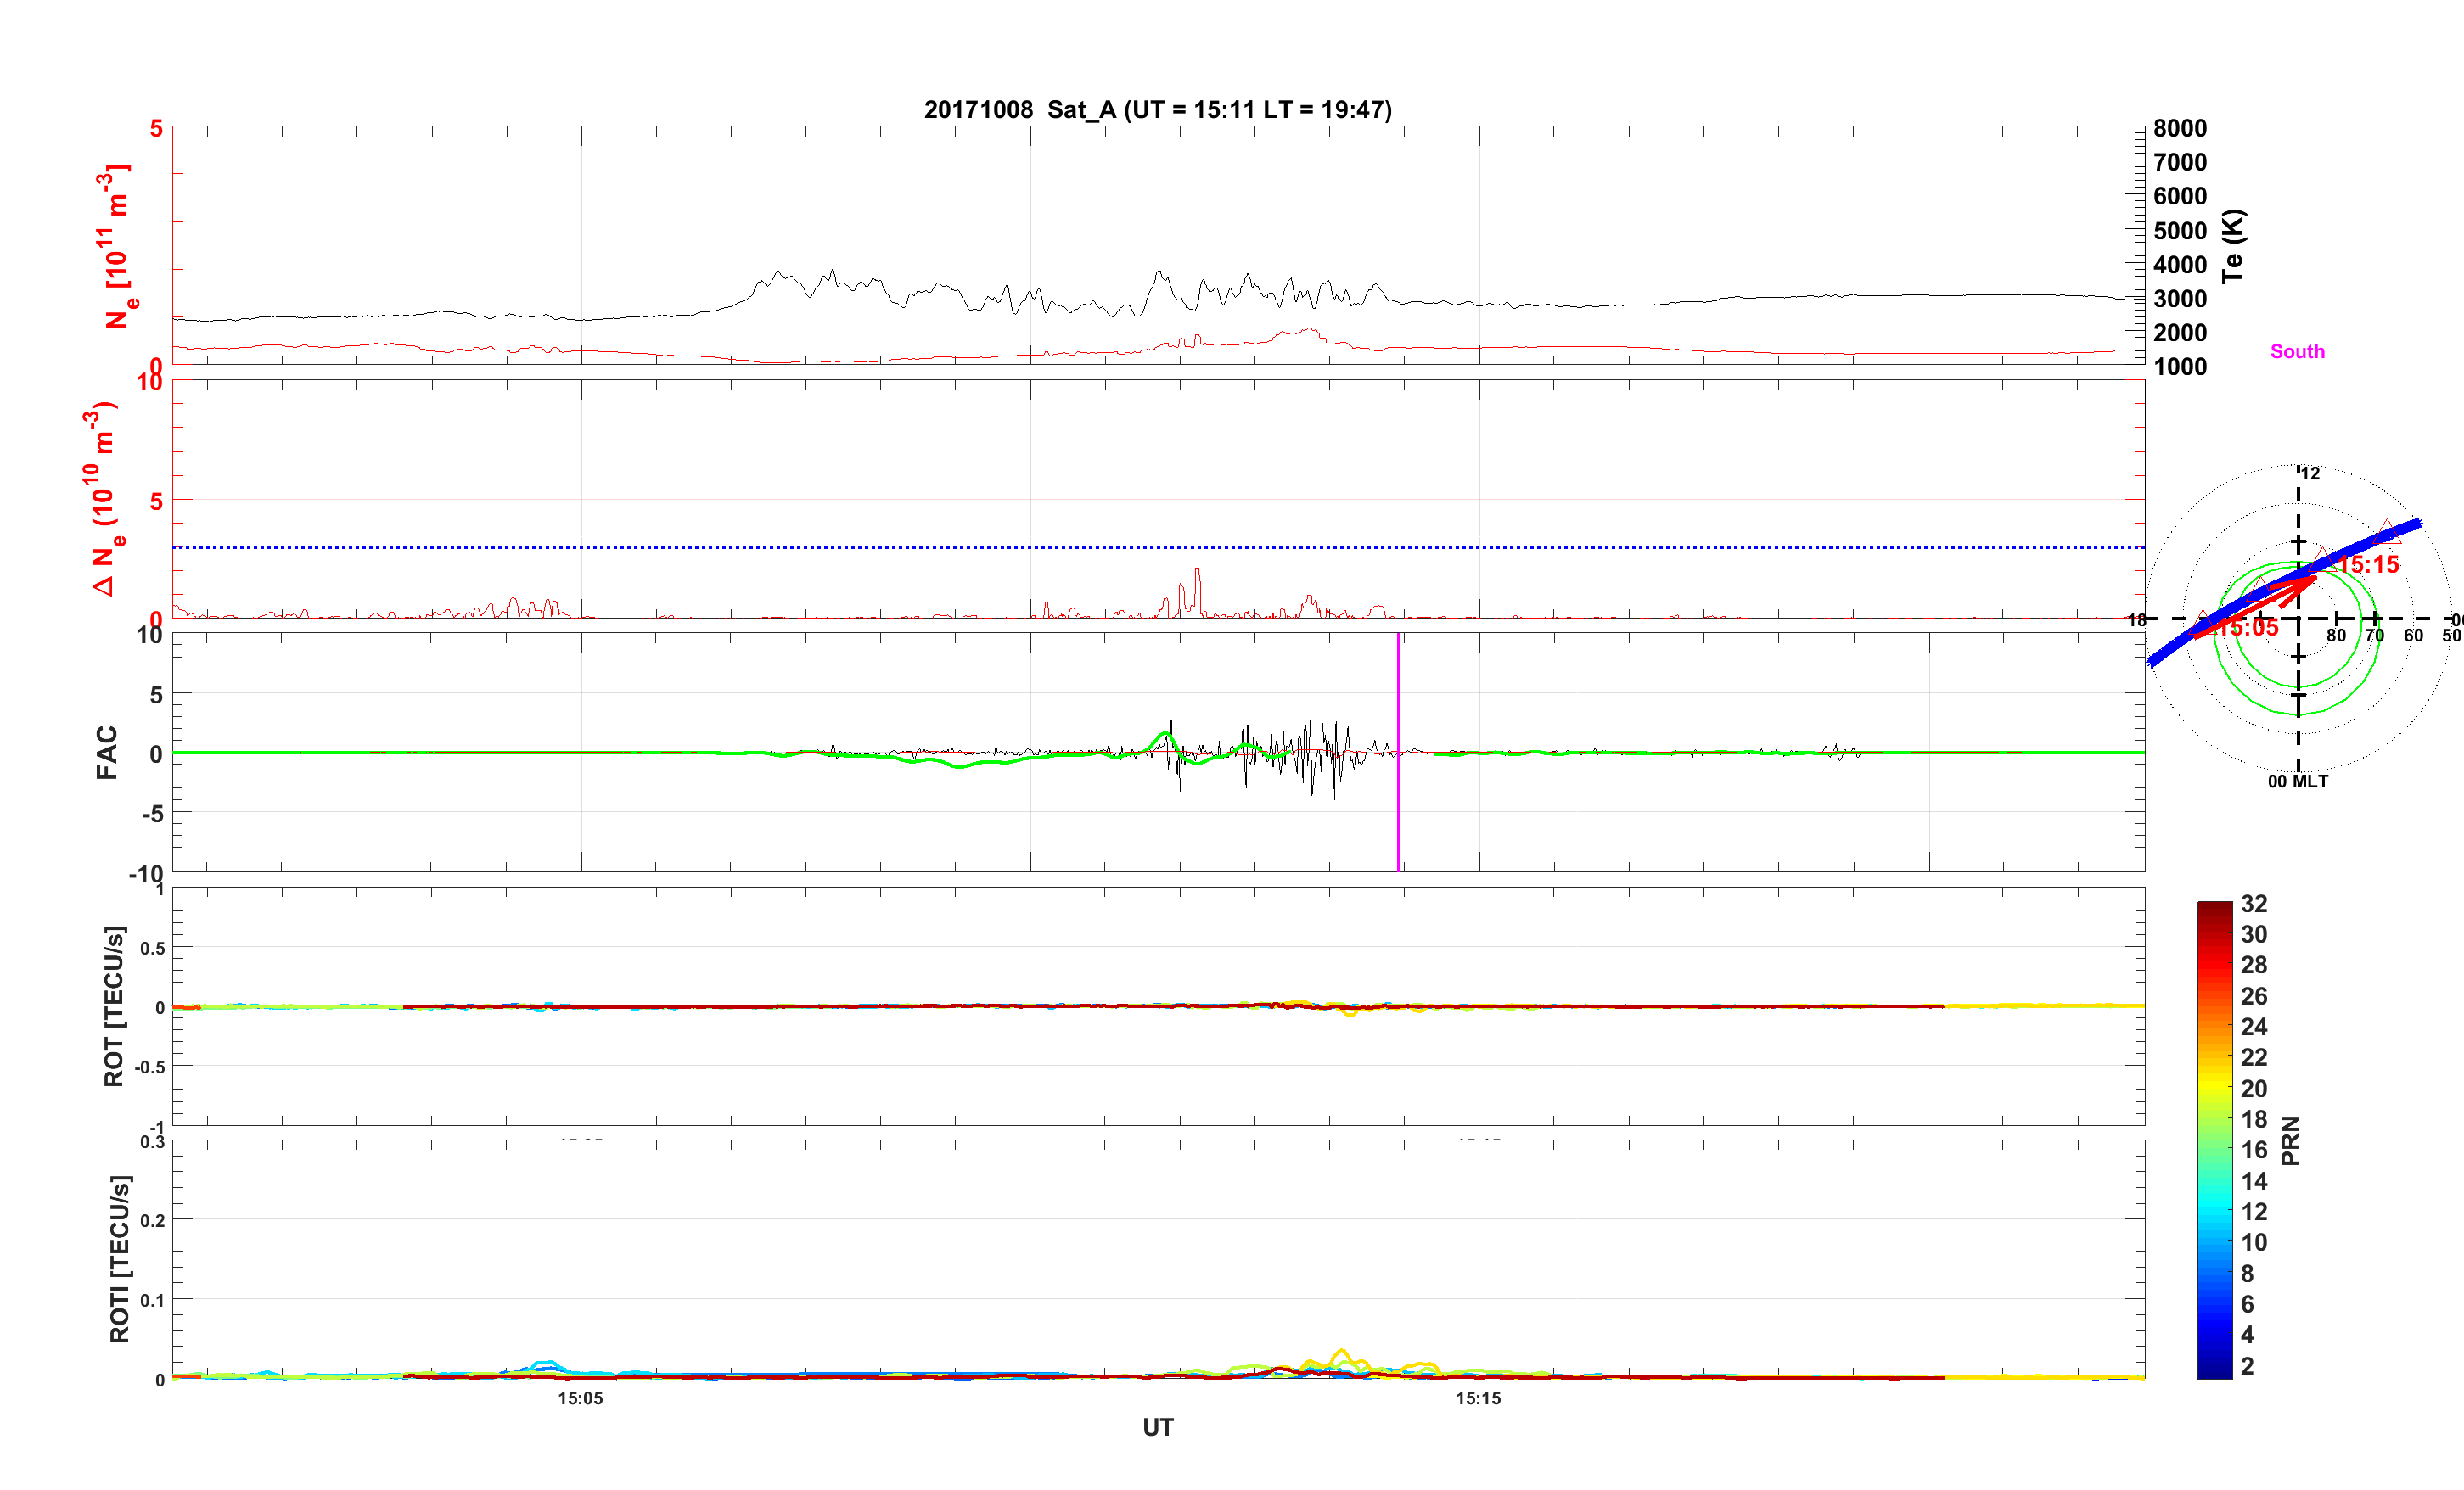Click the 8000 tick on Te axis

pyautogui.click(x=2180, y=129)
